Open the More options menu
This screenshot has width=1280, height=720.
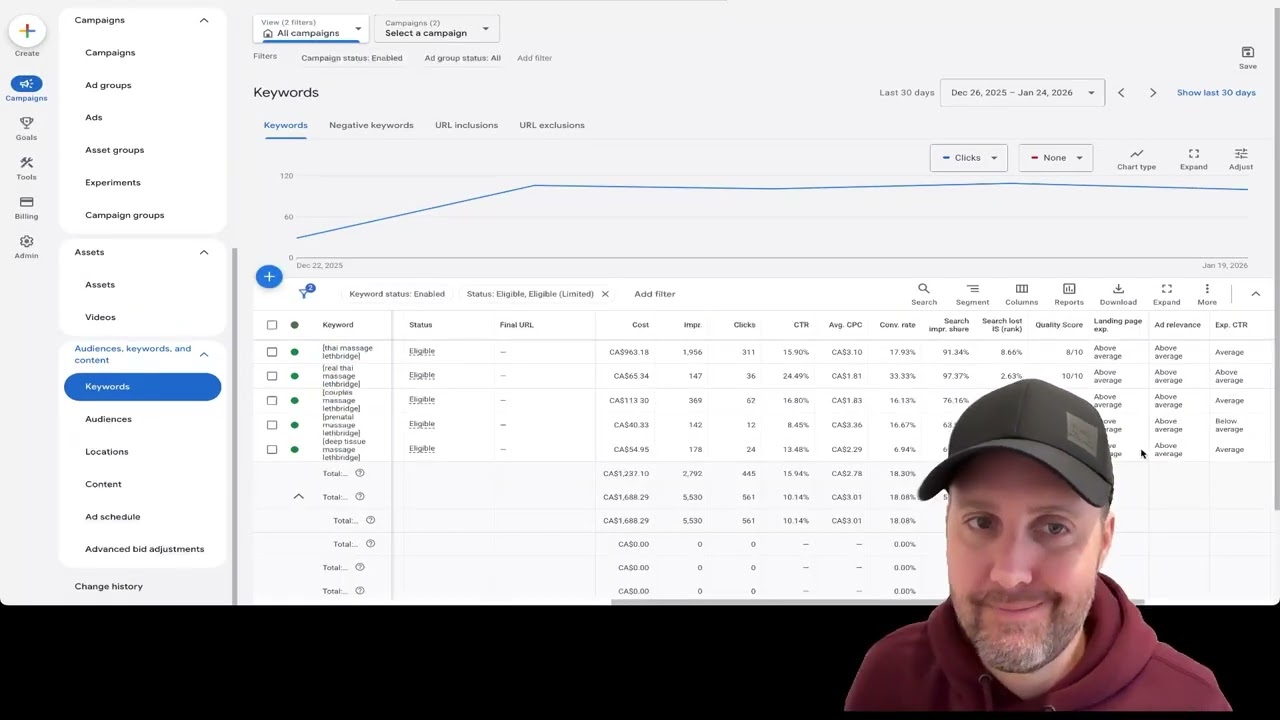(1207, 294)
